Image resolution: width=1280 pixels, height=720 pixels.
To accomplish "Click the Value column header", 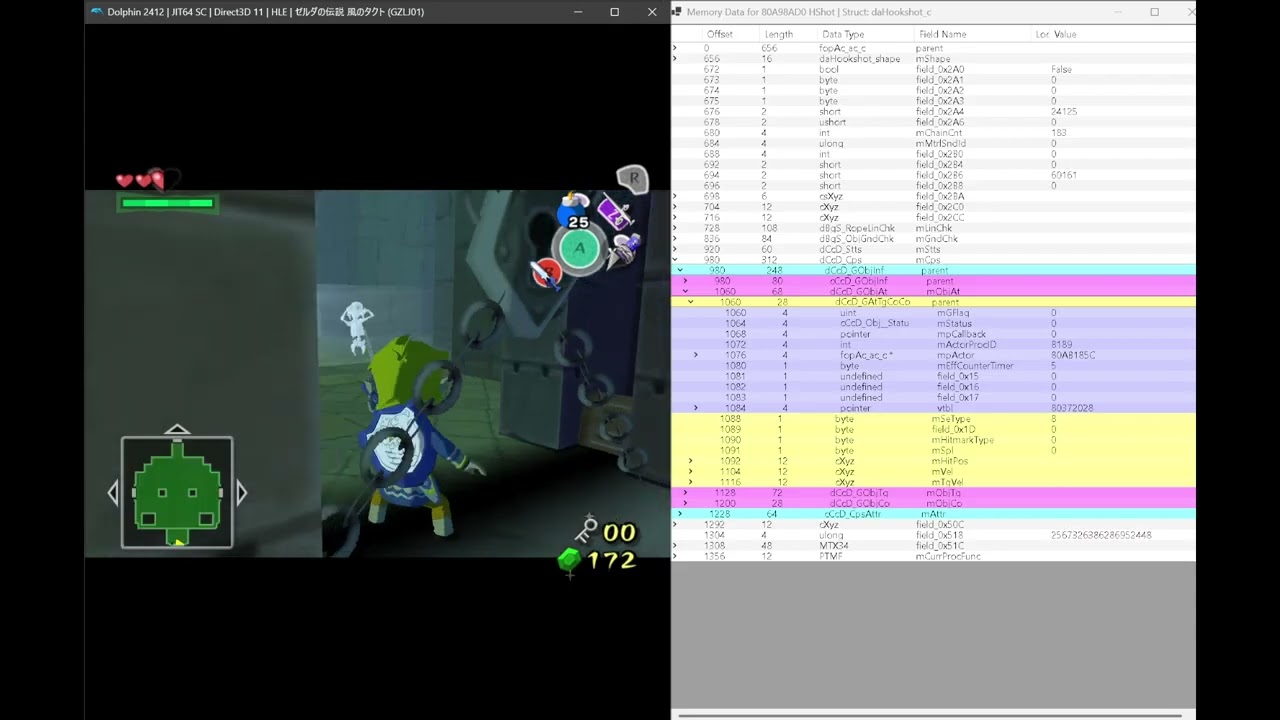I will [x=1065, y=34].
